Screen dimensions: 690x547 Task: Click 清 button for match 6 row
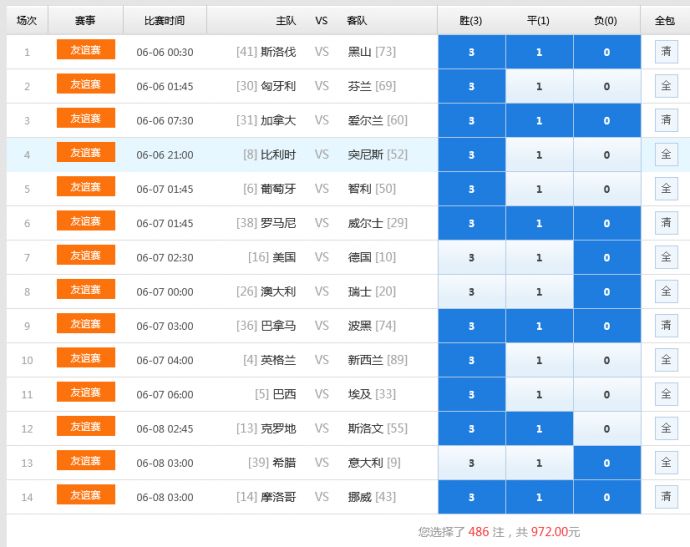coord(666,223)
